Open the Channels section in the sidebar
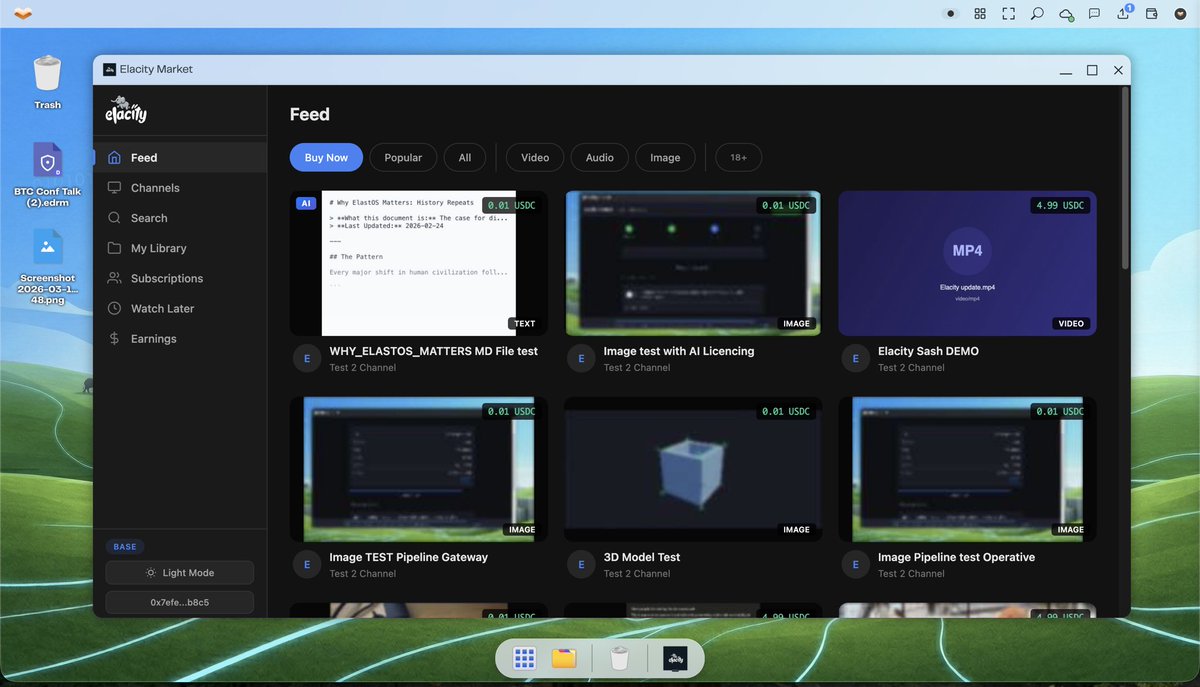The width and height of the screenshot is (1200, 687). (x=181, y=188)
